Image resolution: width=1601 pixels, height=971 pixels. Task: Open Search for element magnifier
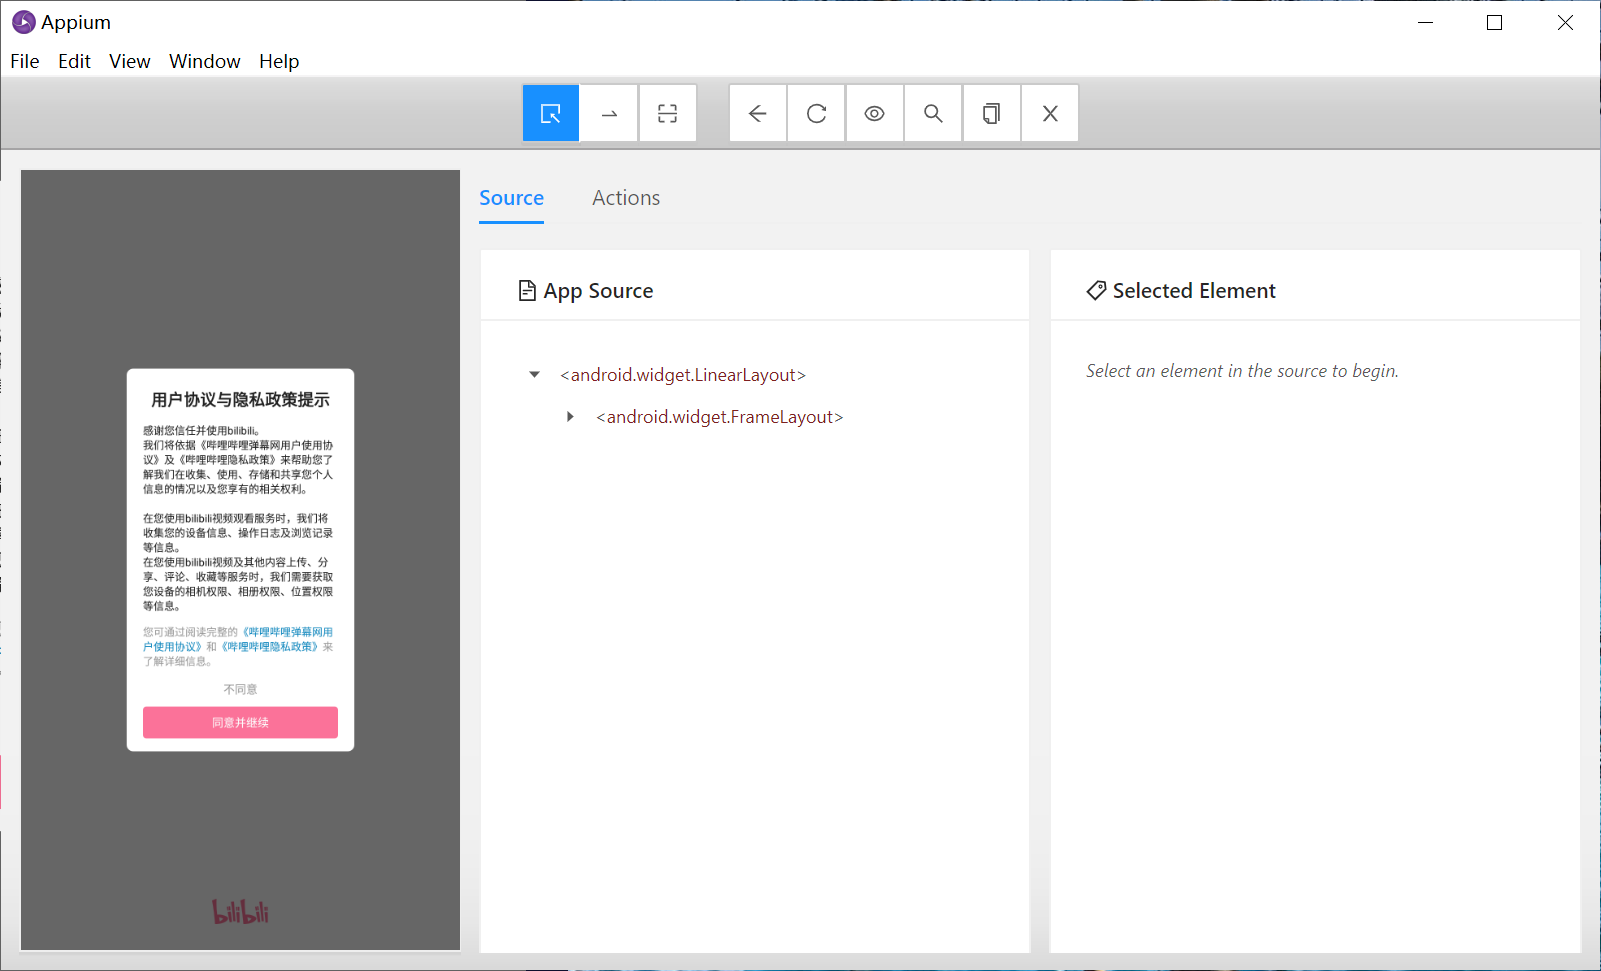tap(933, 113)
